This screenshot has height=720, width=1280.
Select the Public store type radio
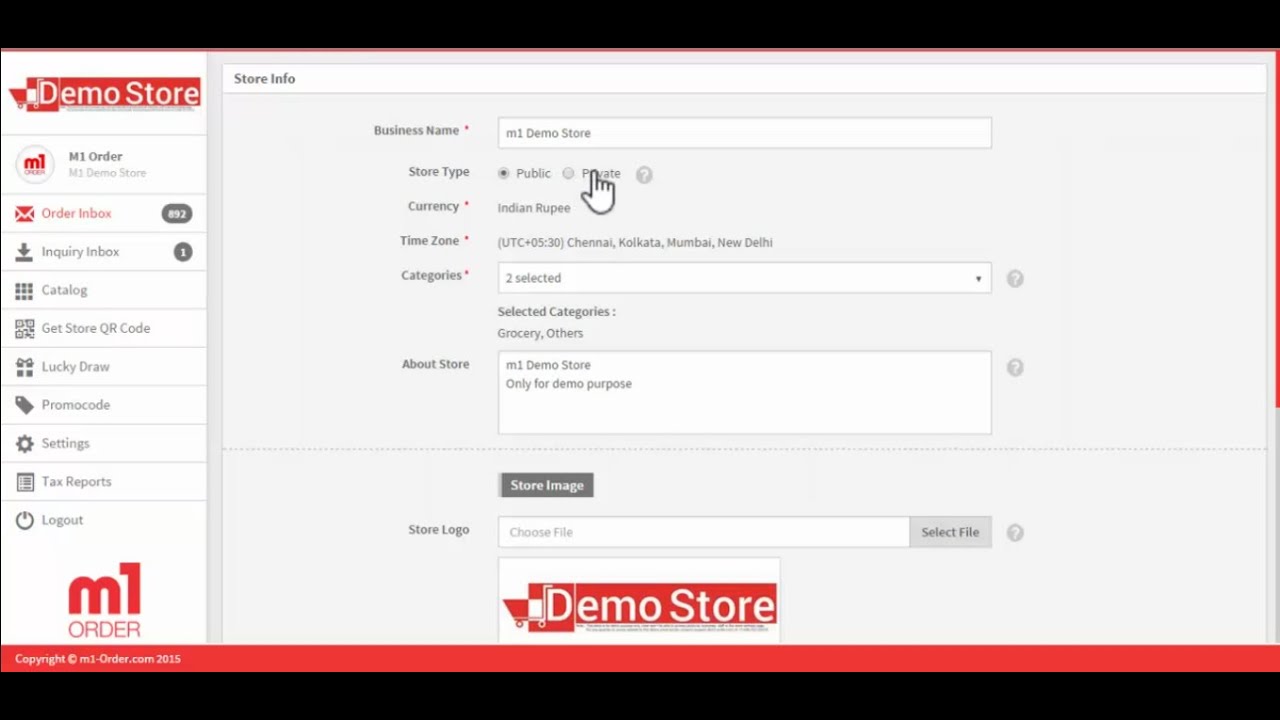coord(503,173)
